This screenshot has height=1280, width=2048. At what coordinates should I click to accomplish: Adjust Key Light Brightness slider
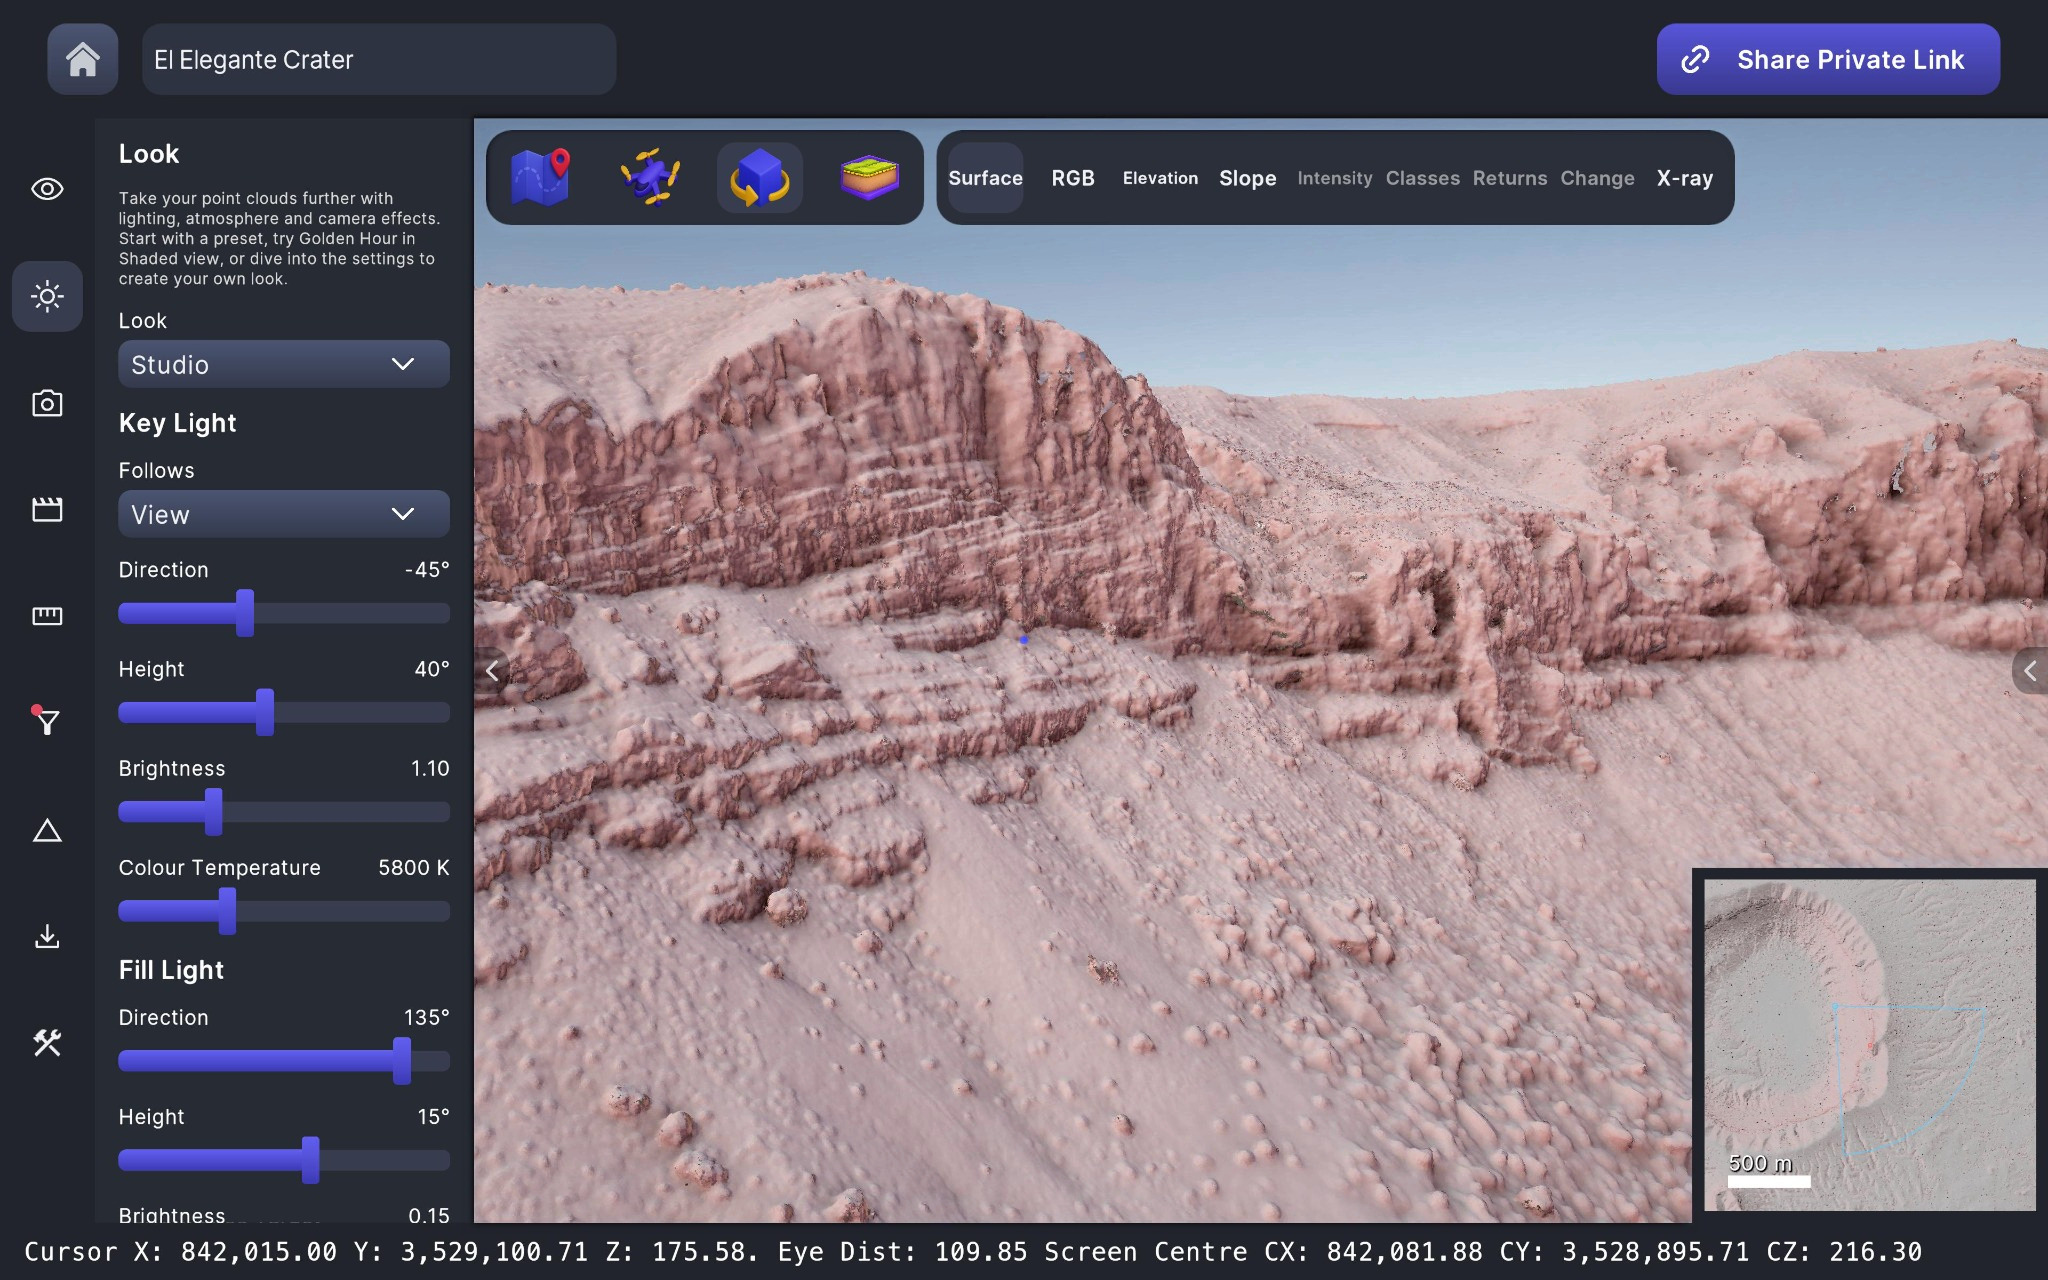click(284, 811)
